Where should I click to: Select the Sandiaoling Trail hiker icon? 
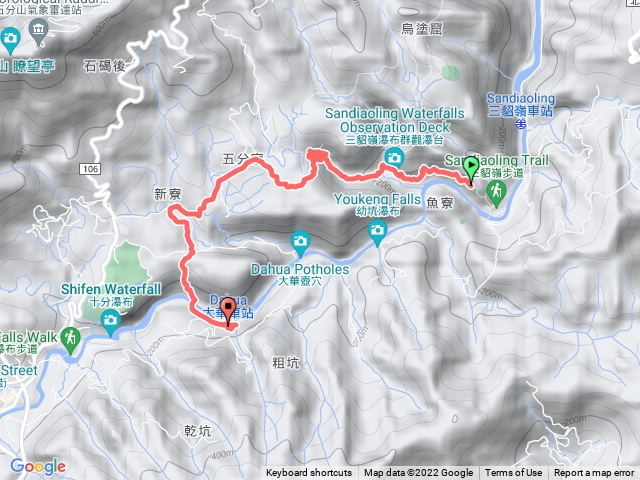(496, 194)
